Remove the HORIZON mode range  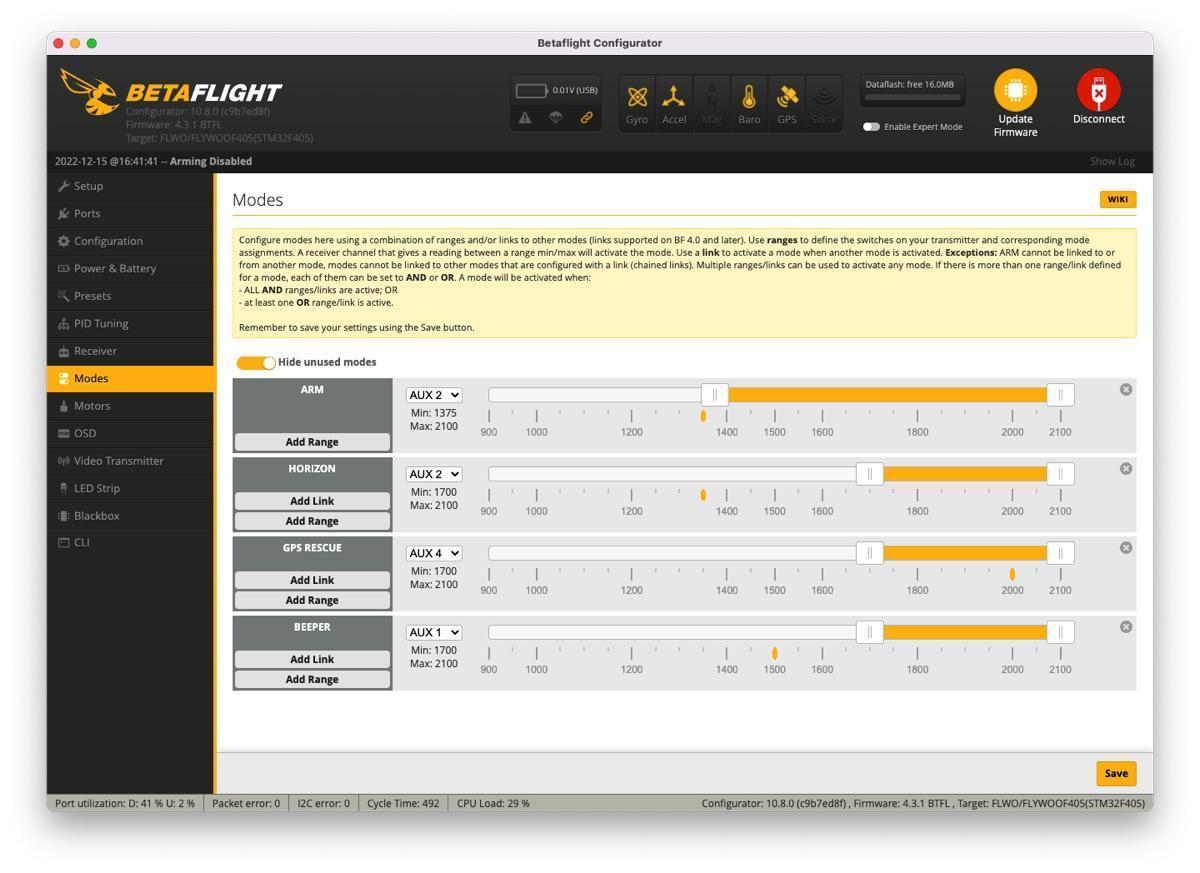[x=1126, y=468]
